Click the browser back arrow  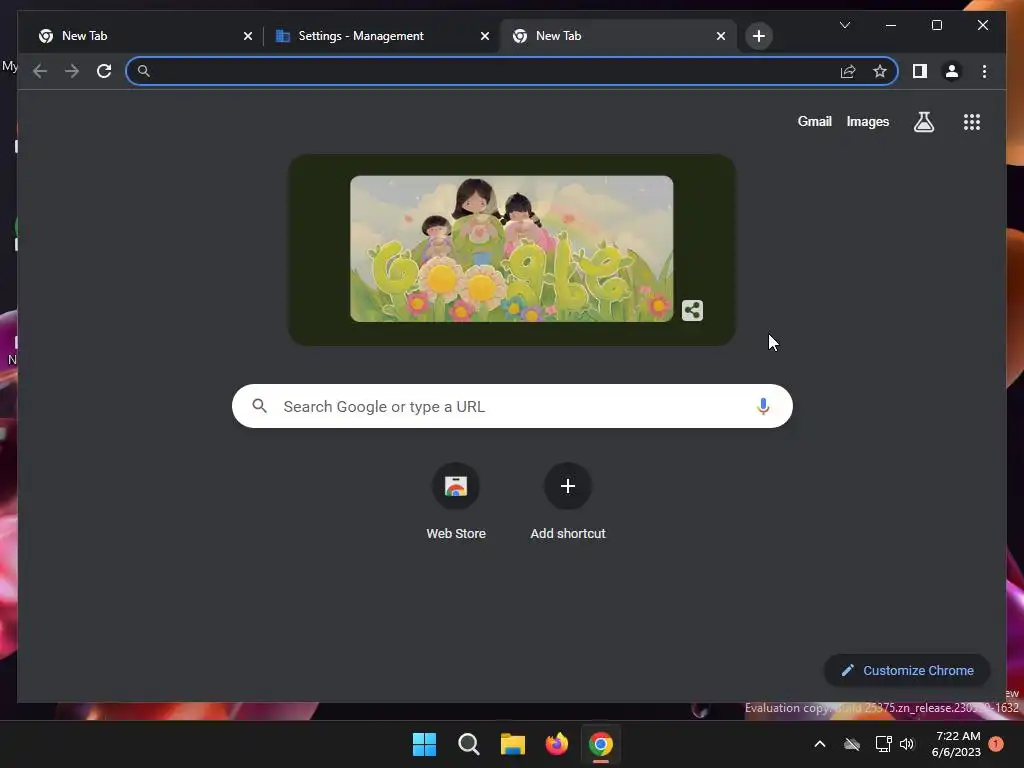(x=40, y=71)
